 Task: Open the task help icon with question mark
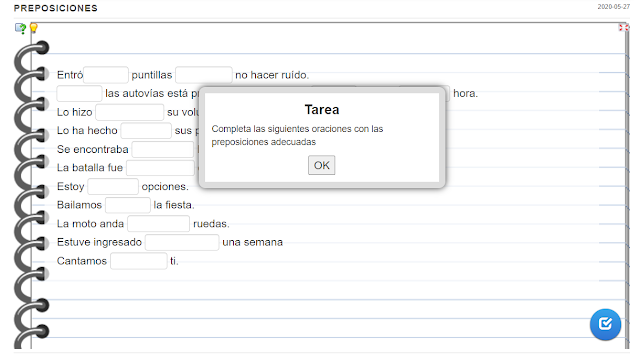tap(20, 28)
